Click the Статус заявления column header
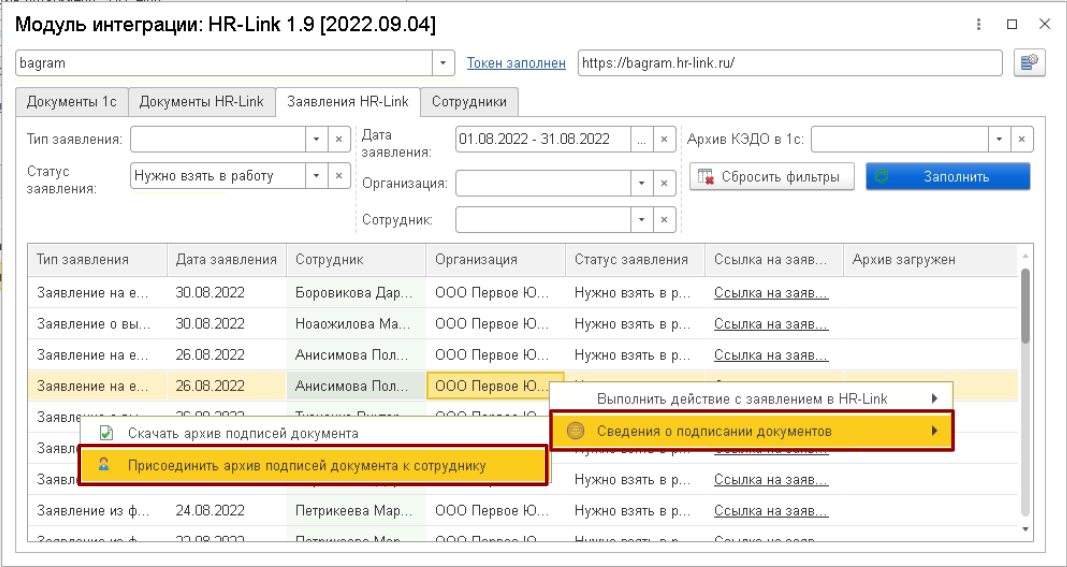The image size is (1067, 567). (x=636, y=260)
